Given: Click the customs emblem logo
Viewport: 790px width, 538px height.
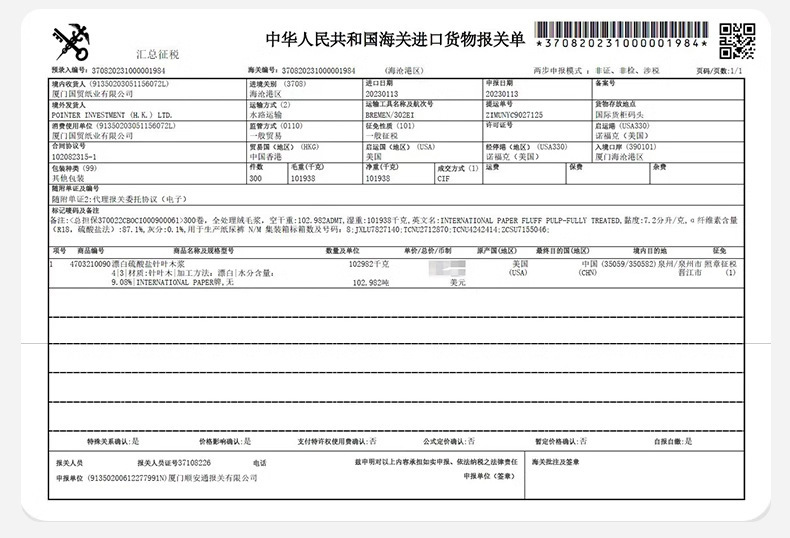Looking at the screenshot, I should 71,42.
